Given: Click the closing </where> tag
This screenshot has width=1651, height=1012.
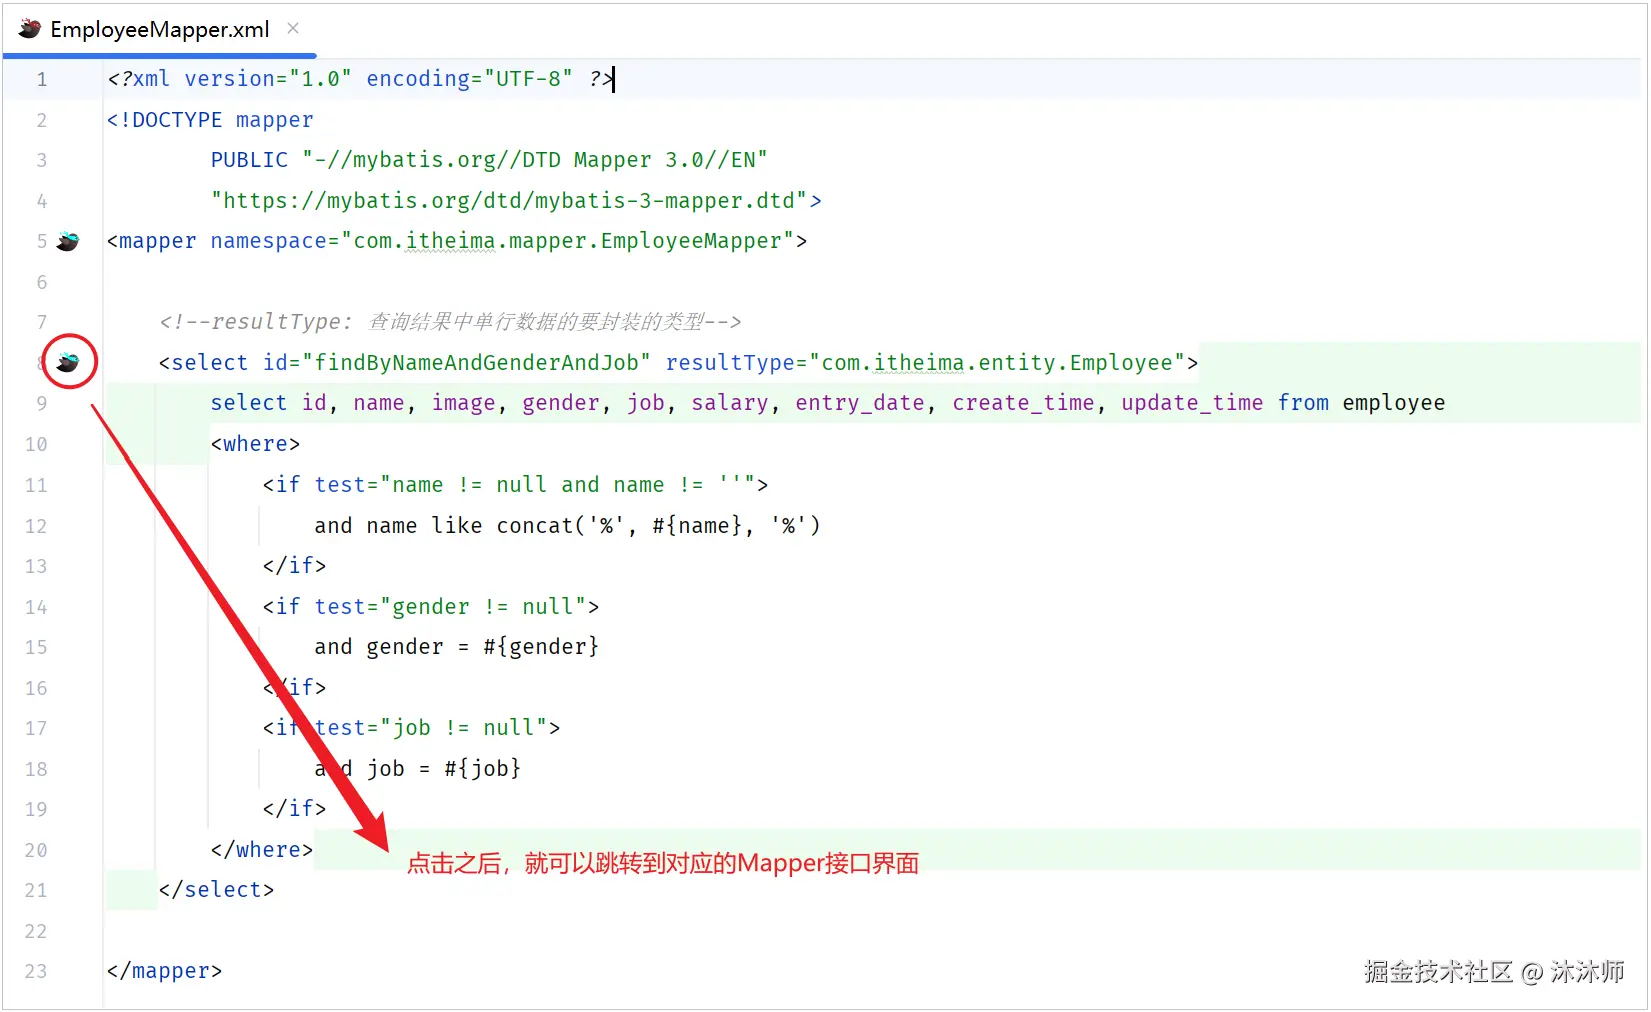Looking at the screenshot, I should [x=262, y=849].
